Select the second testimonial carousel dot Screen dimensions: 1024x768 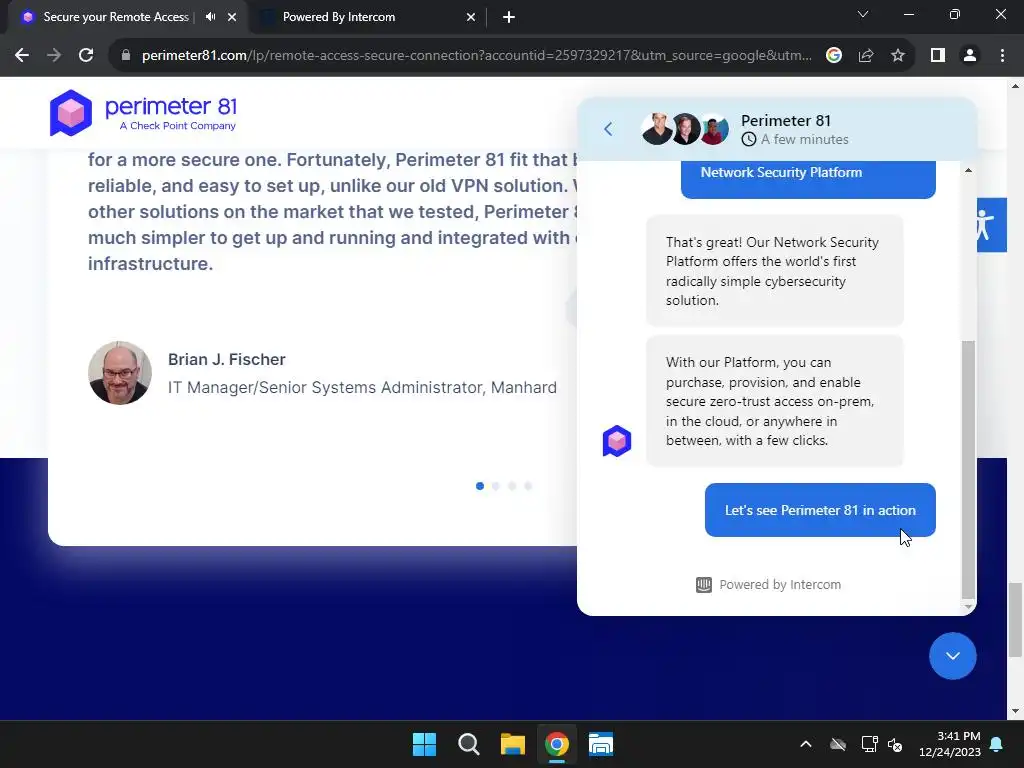(x=496, y=486)
